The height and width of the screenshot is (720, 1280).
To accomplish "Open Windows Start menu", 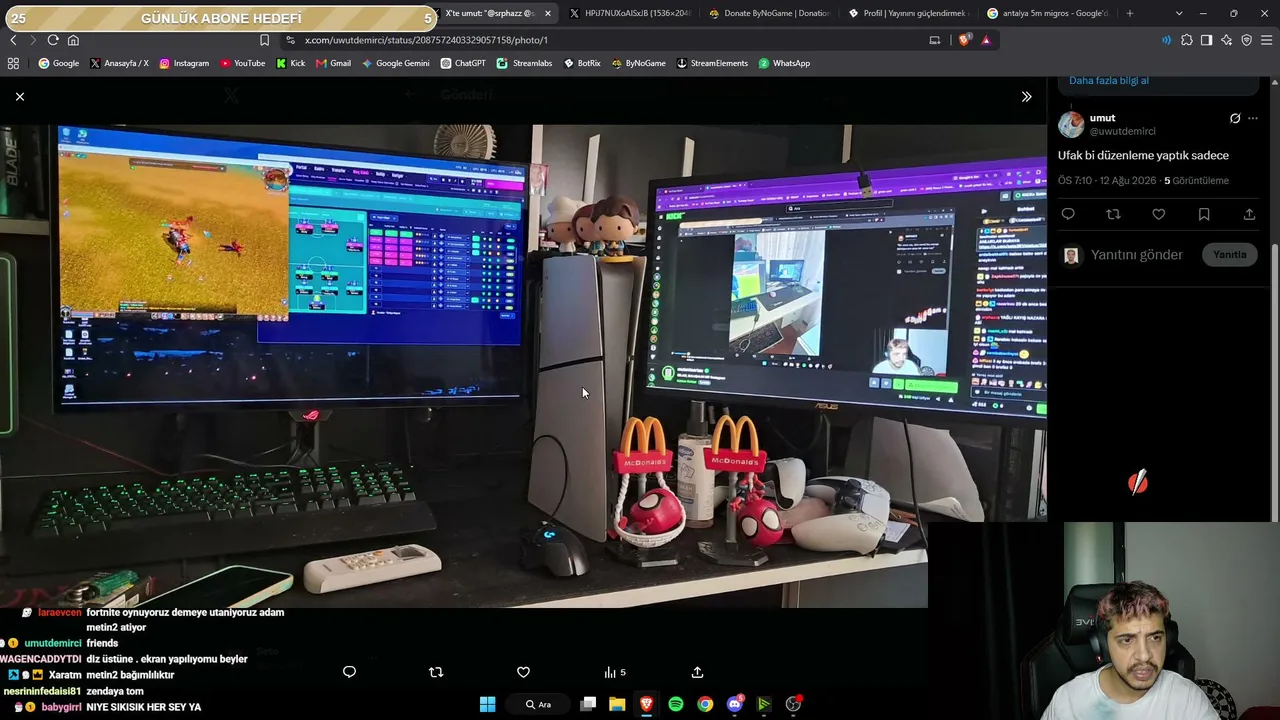I will (487, 704).
